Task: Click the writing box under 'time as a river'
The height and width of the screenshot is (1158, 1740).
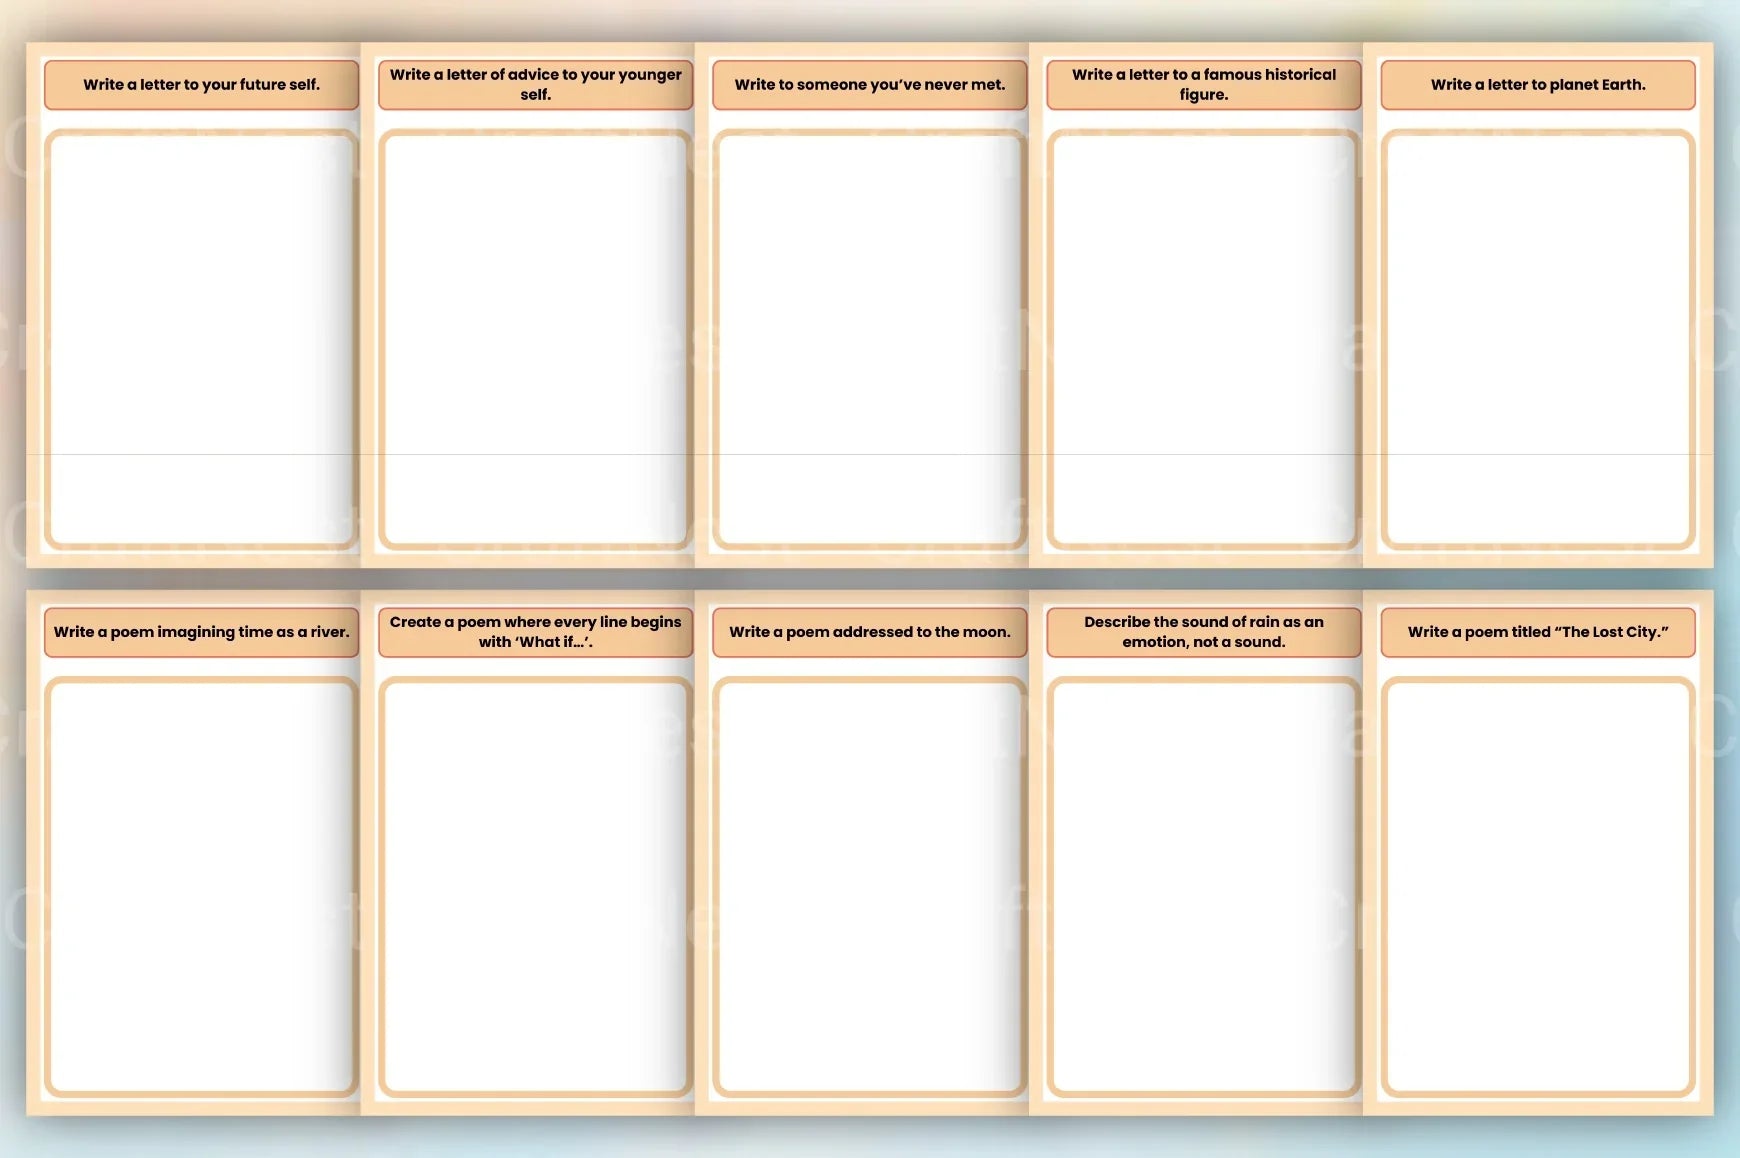Action: pyautogui.click(x=201, y=886)
